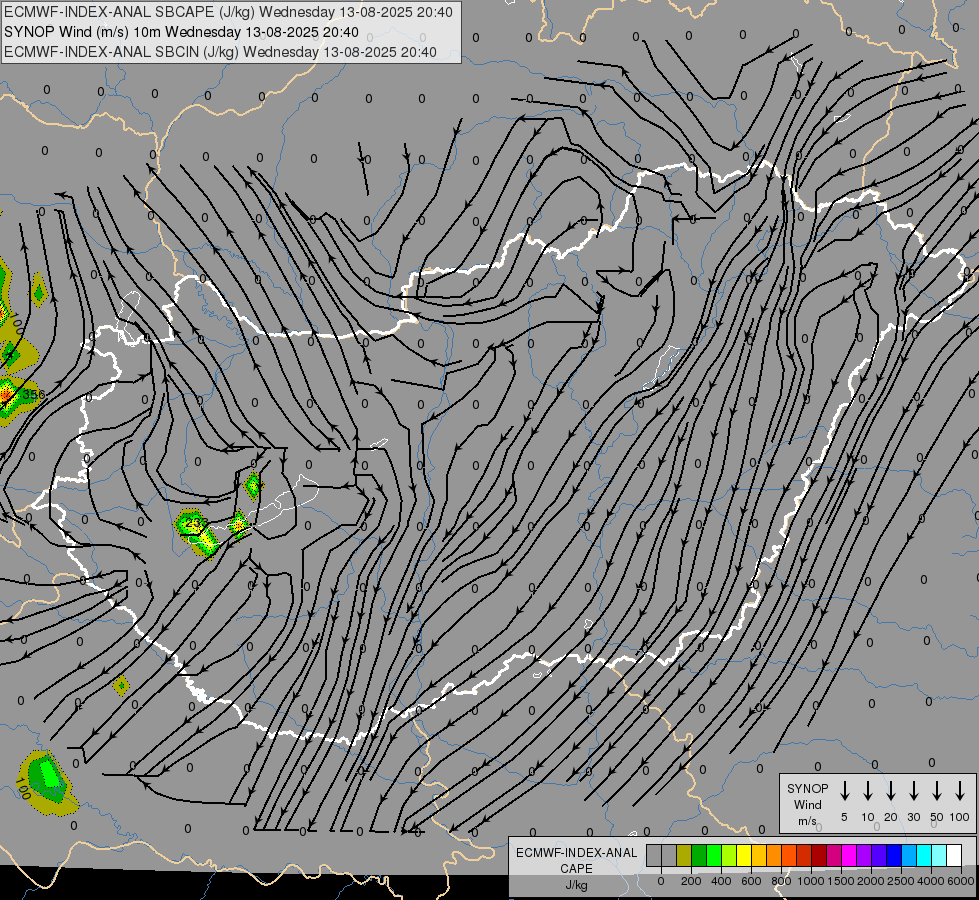Click the 30 m/s wind arrow in legend
979x900 pixels.
coord(913,791)
